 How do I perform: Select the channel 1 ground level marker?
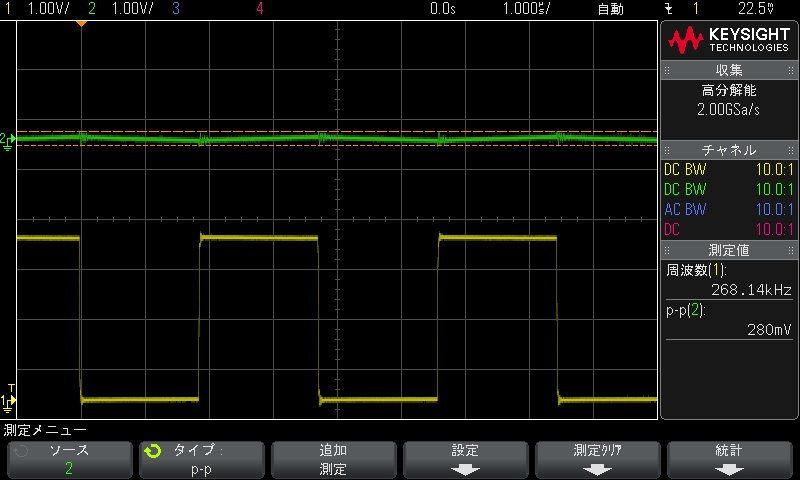pos(7,404)
